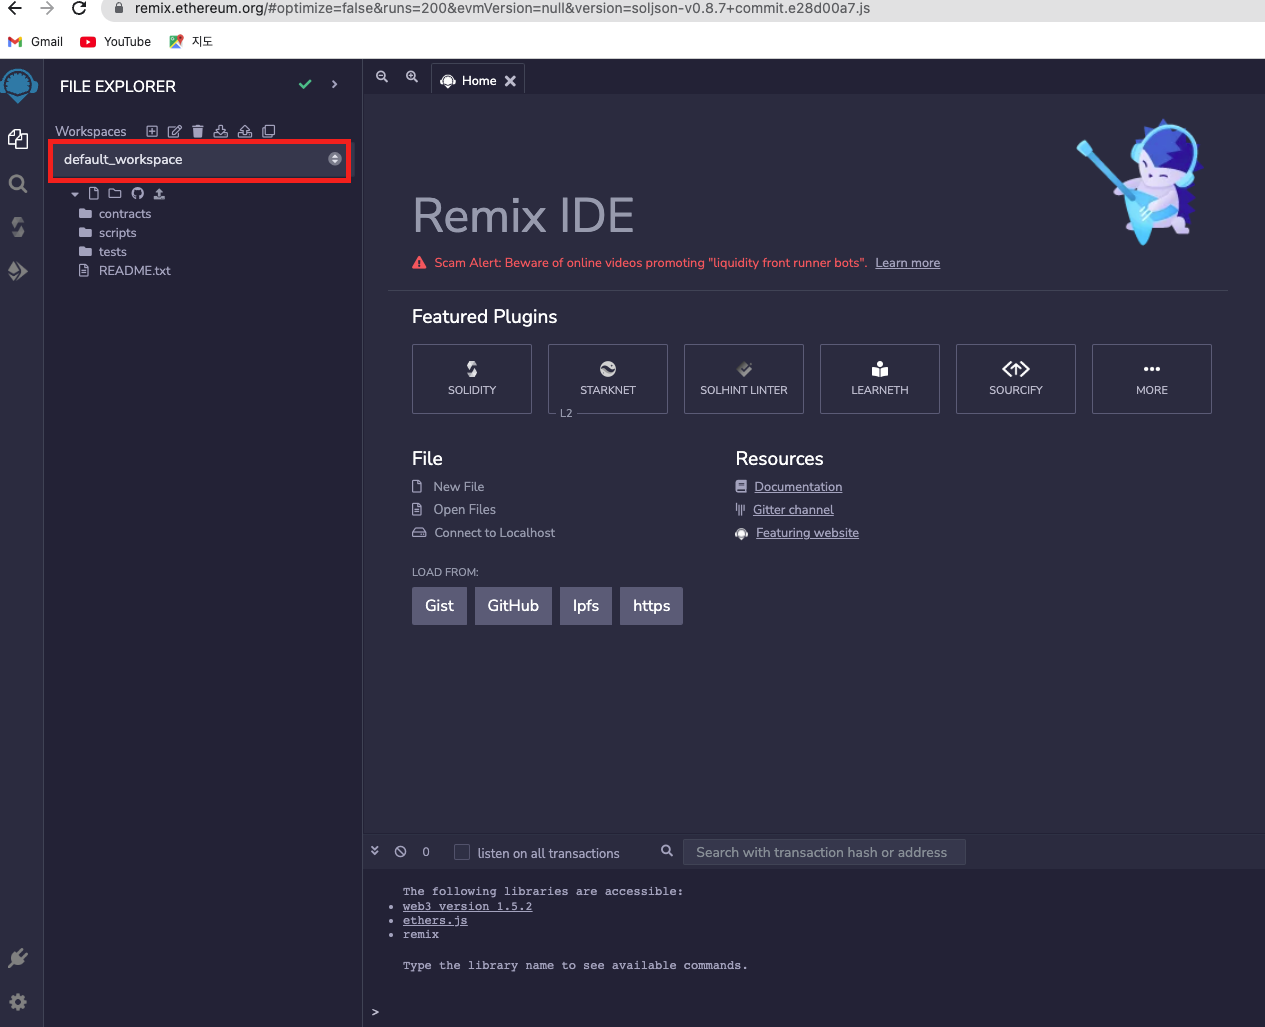Clone workspace using copy icon
1265x1027 pixels.
pos(269,131)
